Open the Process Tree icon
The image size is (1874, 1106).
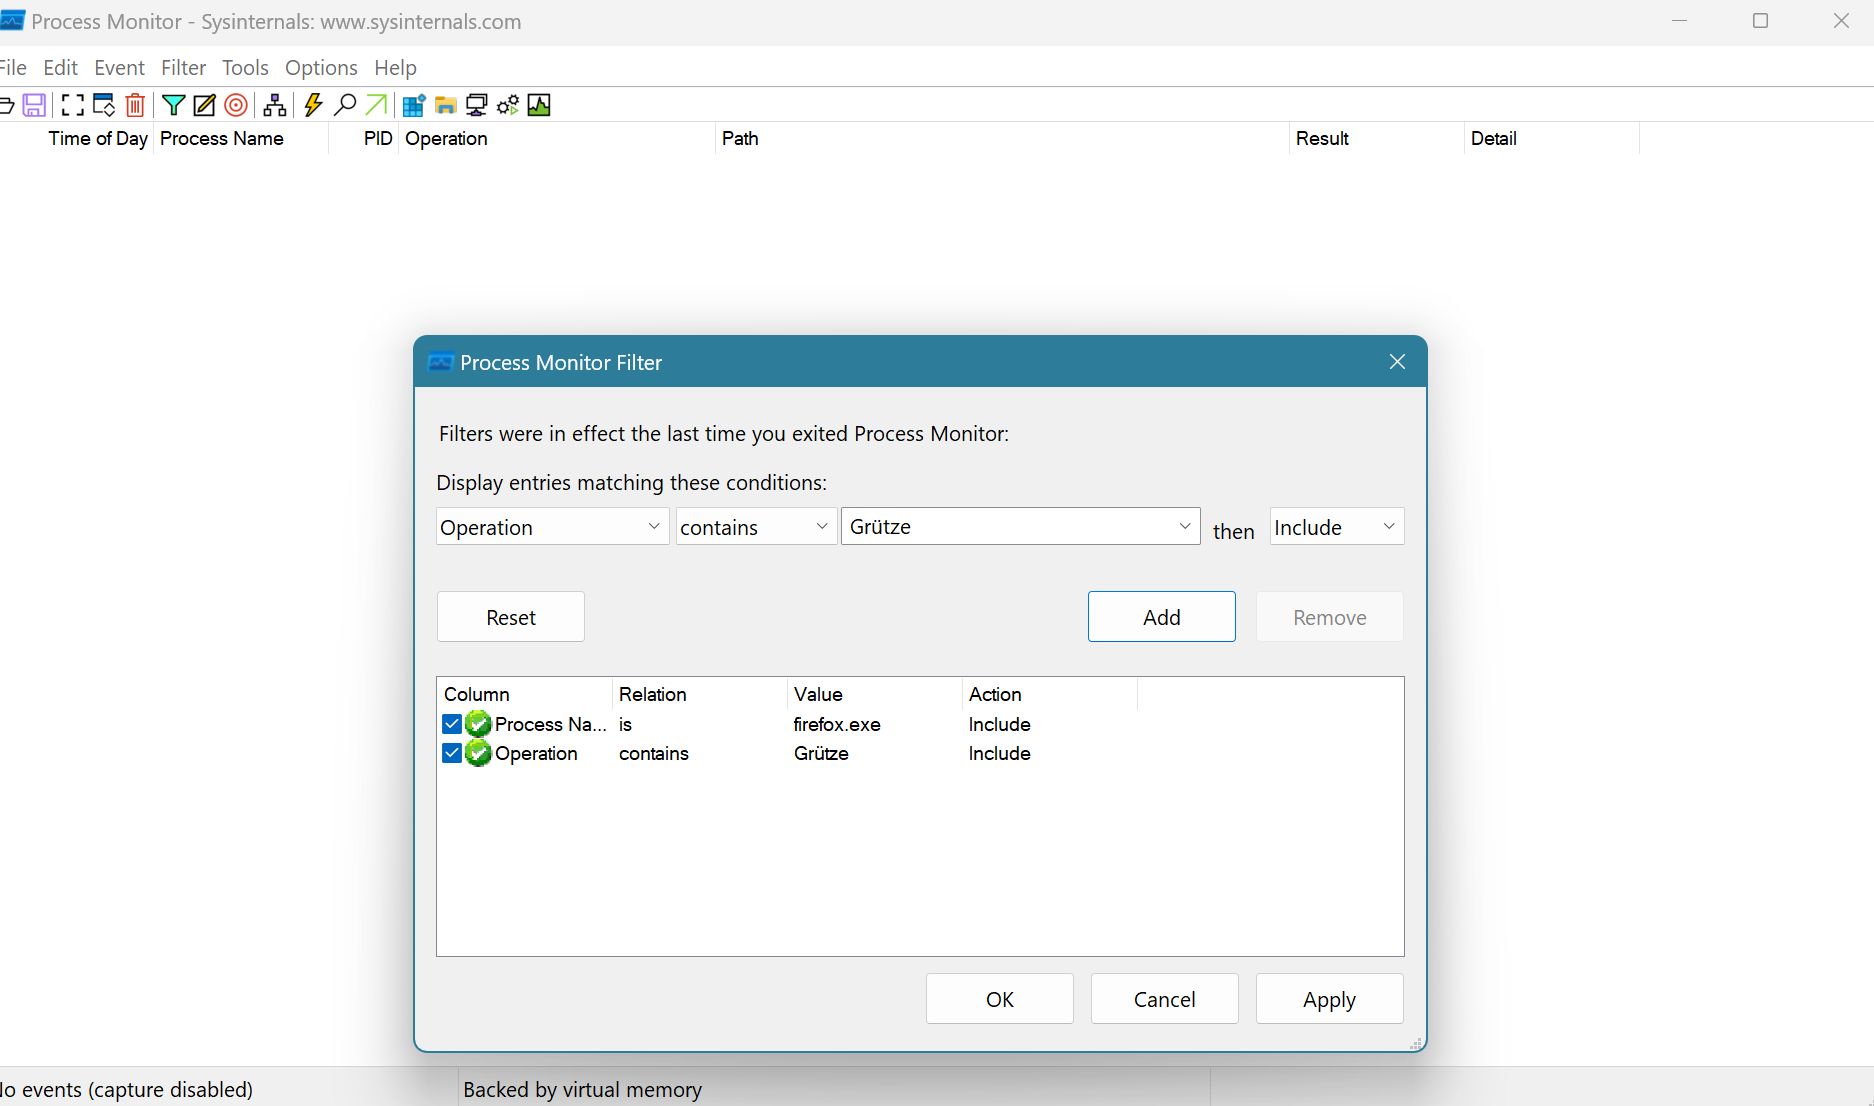(x=275, y=105)
